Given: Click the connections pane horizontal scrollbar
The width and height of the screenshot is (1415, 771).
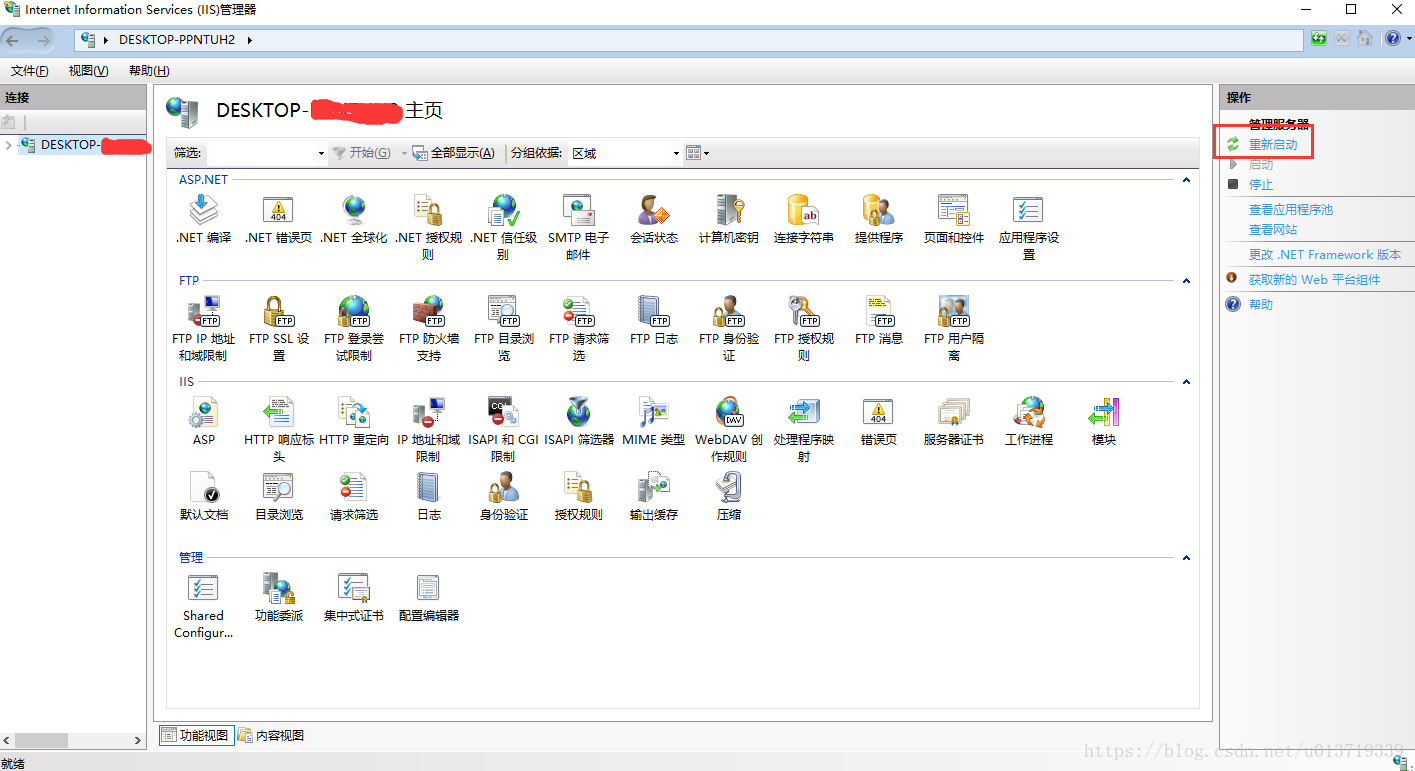Looking at the screenshot, I should coord(73,741).
